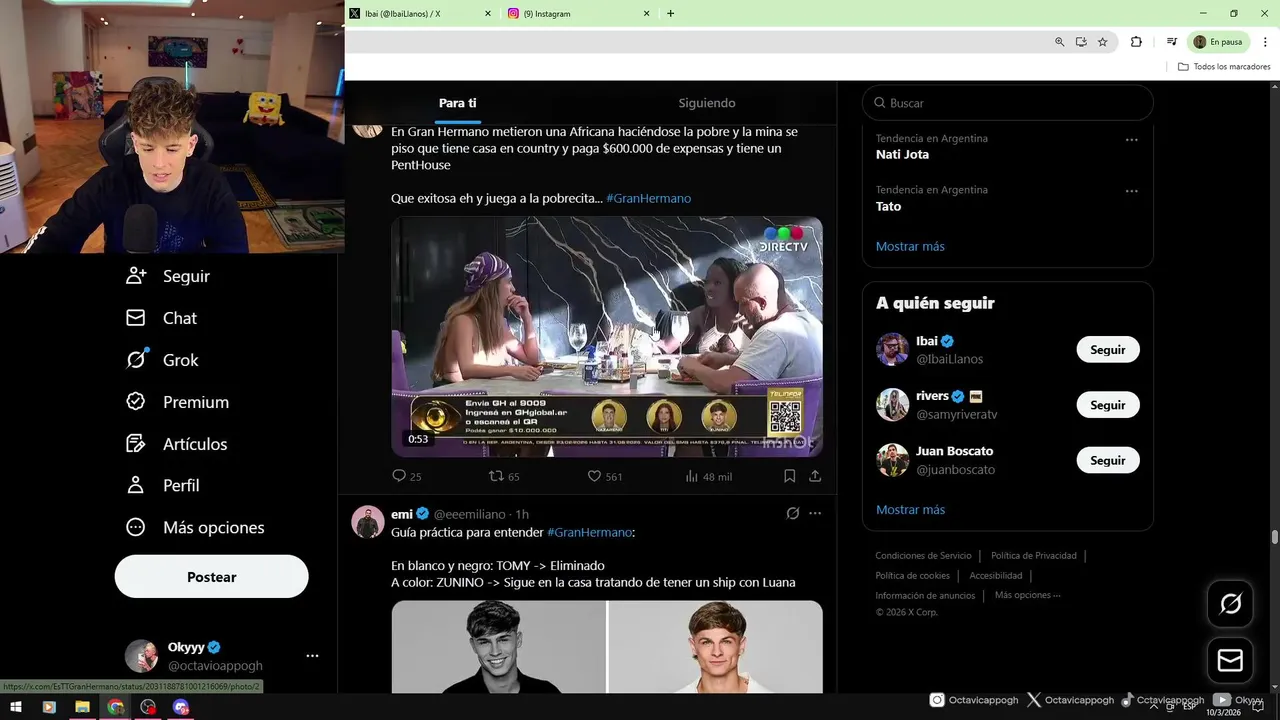
Task: Open the media controls icon in Chrome
Action: 1171,42
